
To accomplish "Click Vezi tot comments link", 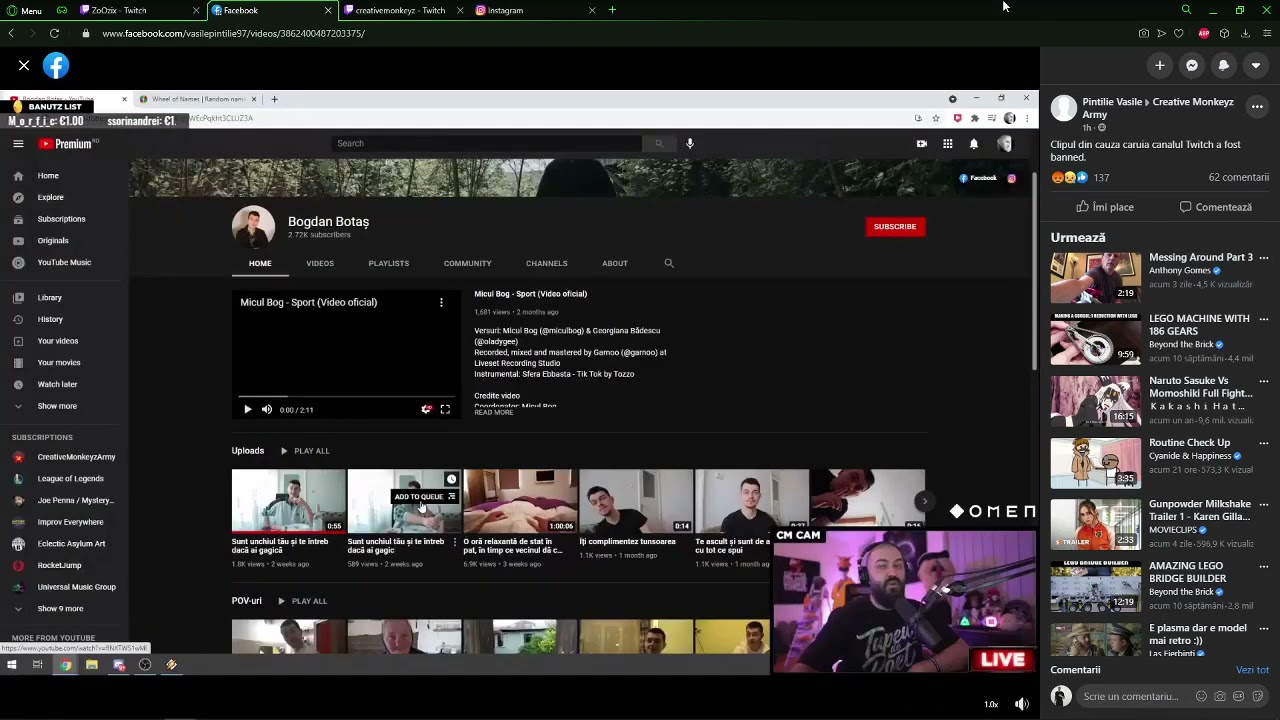I will [x=1252, y=670].
